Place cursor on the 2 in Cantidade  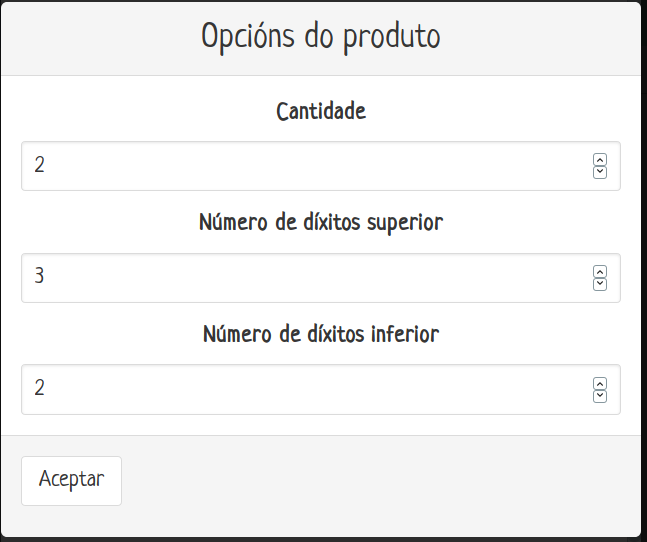coord(39,166)
